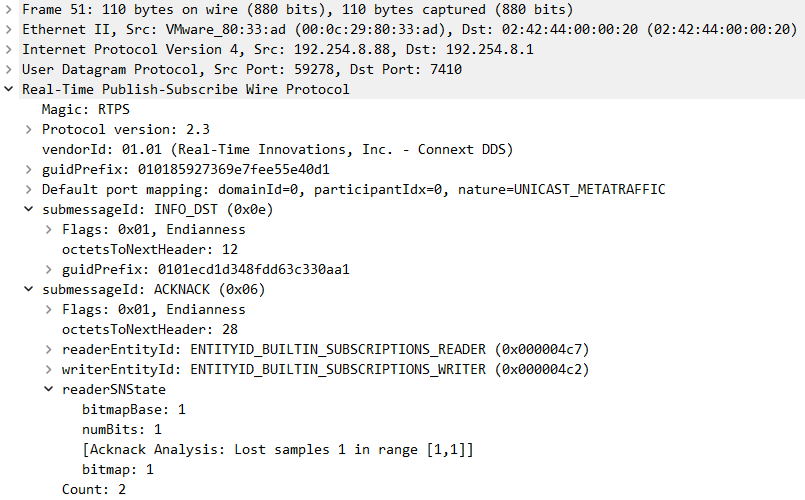Expand the Default port mapping node
Viewport: 805px width, 500px height.
[x=29, y=189]
